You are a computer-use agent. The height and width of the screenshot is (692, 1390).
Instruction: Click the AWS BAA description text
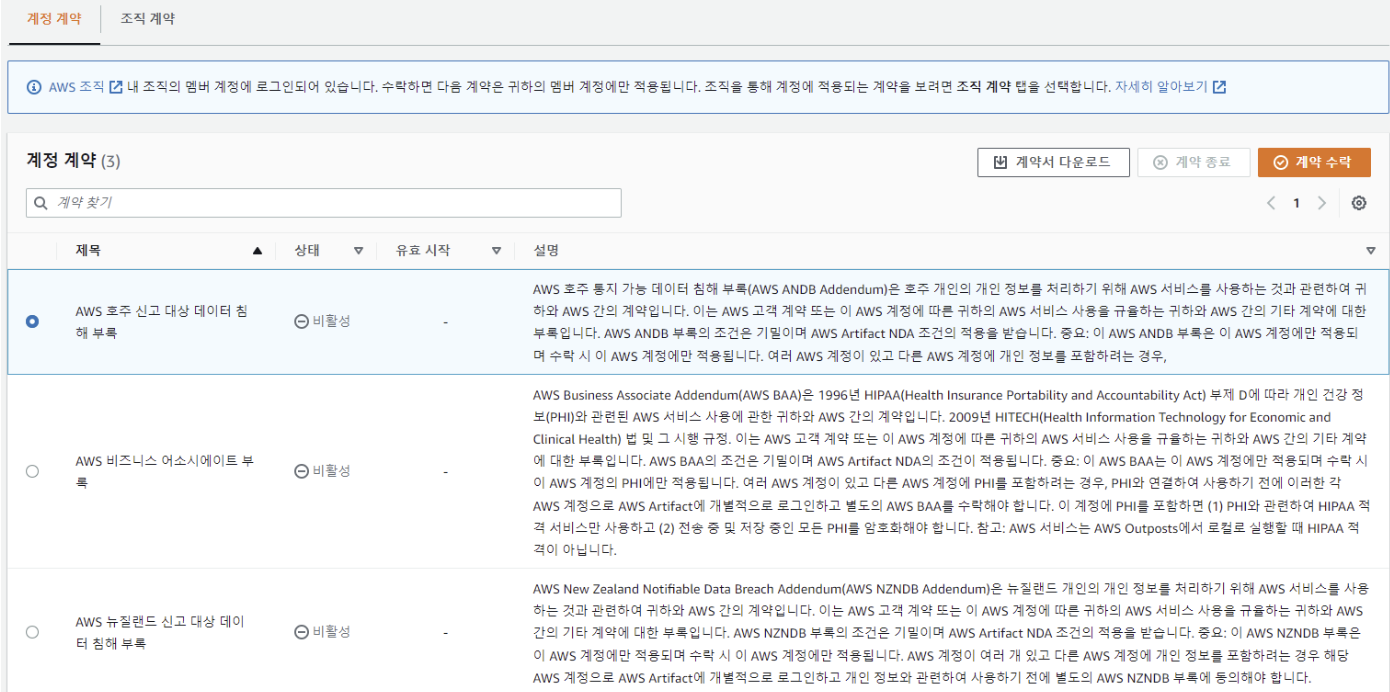pos(951,471)
